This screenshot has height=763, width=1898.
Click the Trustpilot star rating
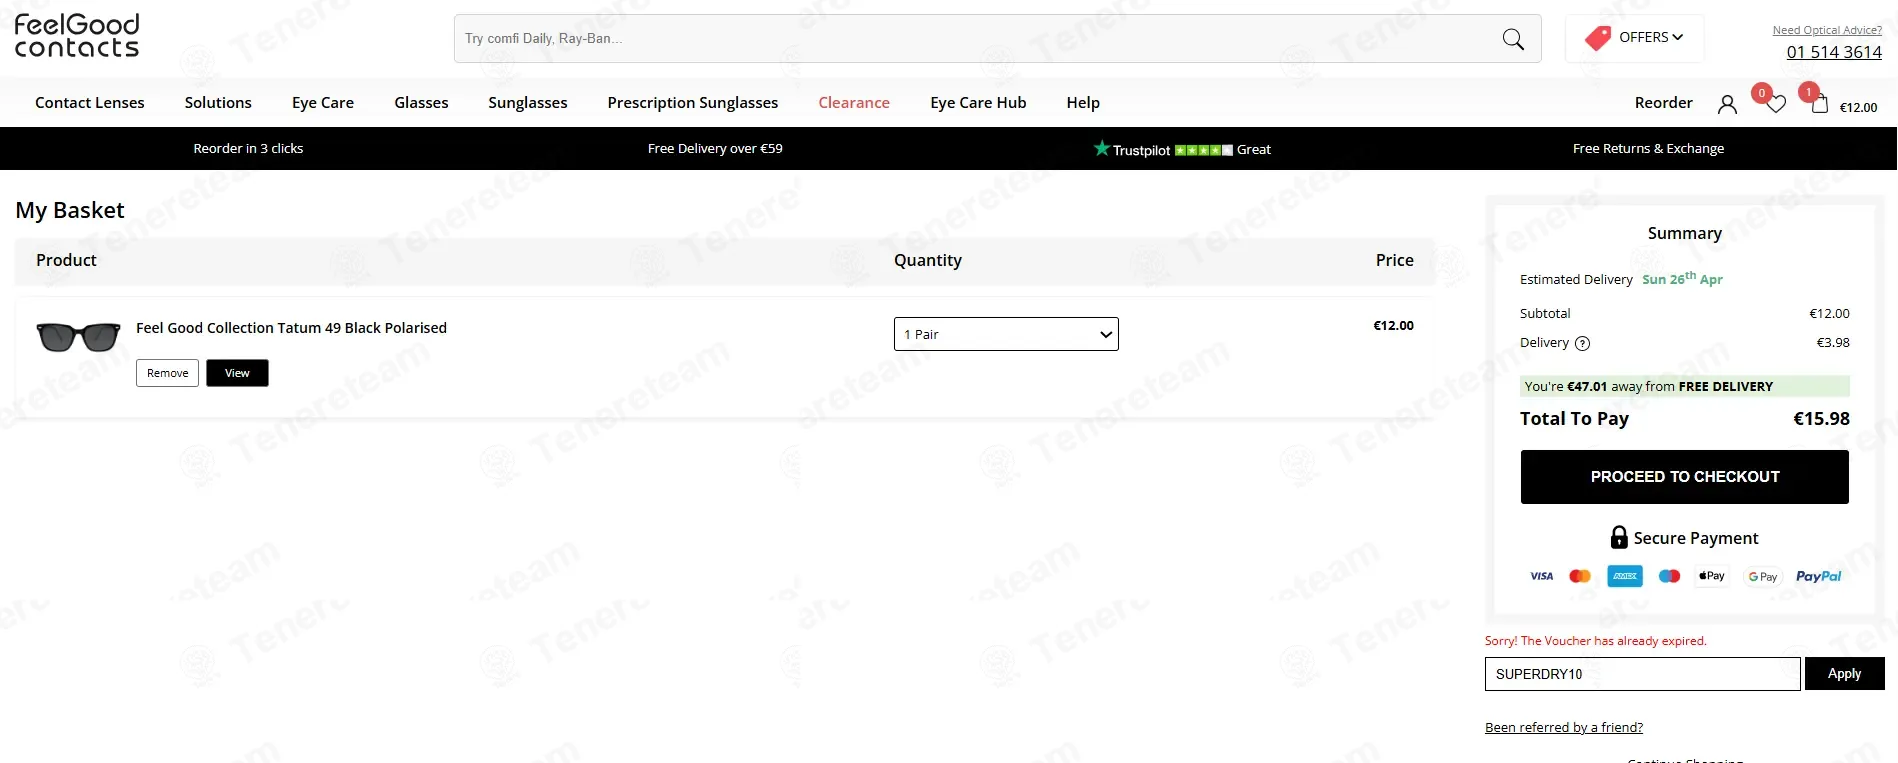1204,150
